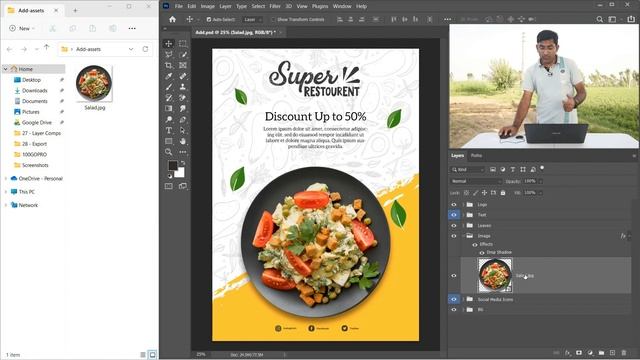Select the Eyedropper tool

point(169,76)
